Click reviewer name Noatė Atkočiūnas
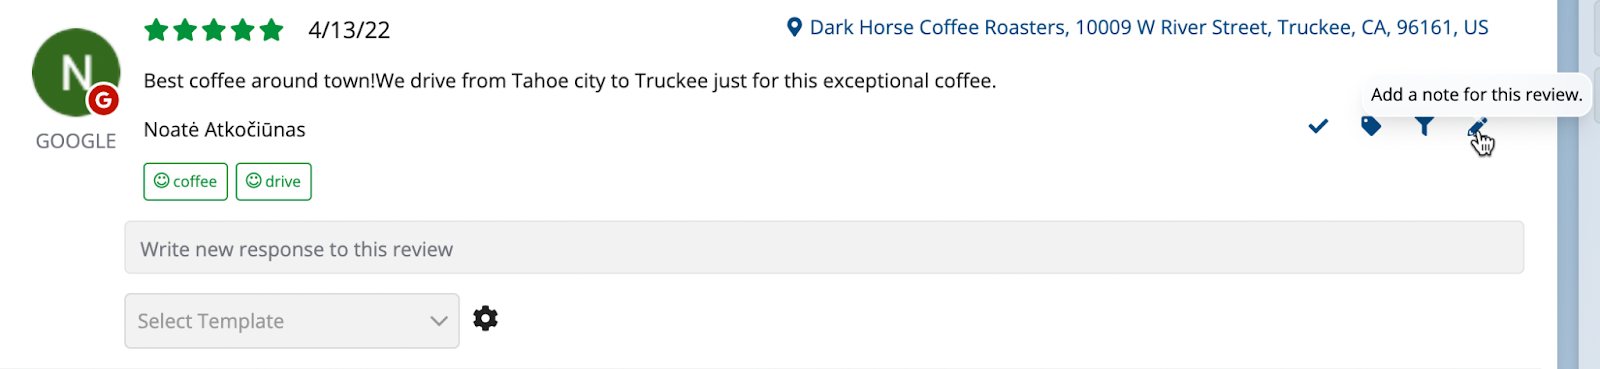The image size is (1600, 369). click(x=225, y=130)
